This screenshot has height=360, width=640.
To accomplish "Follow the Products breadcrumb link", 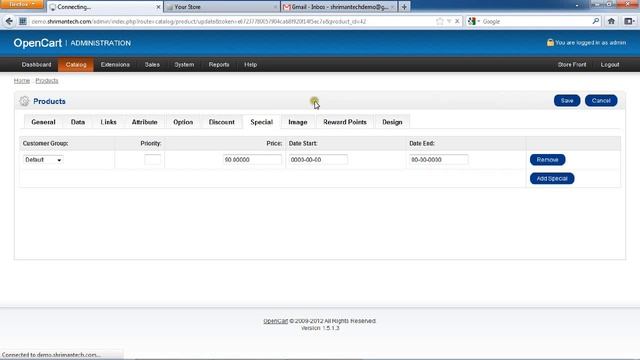I will pos(47,81).
